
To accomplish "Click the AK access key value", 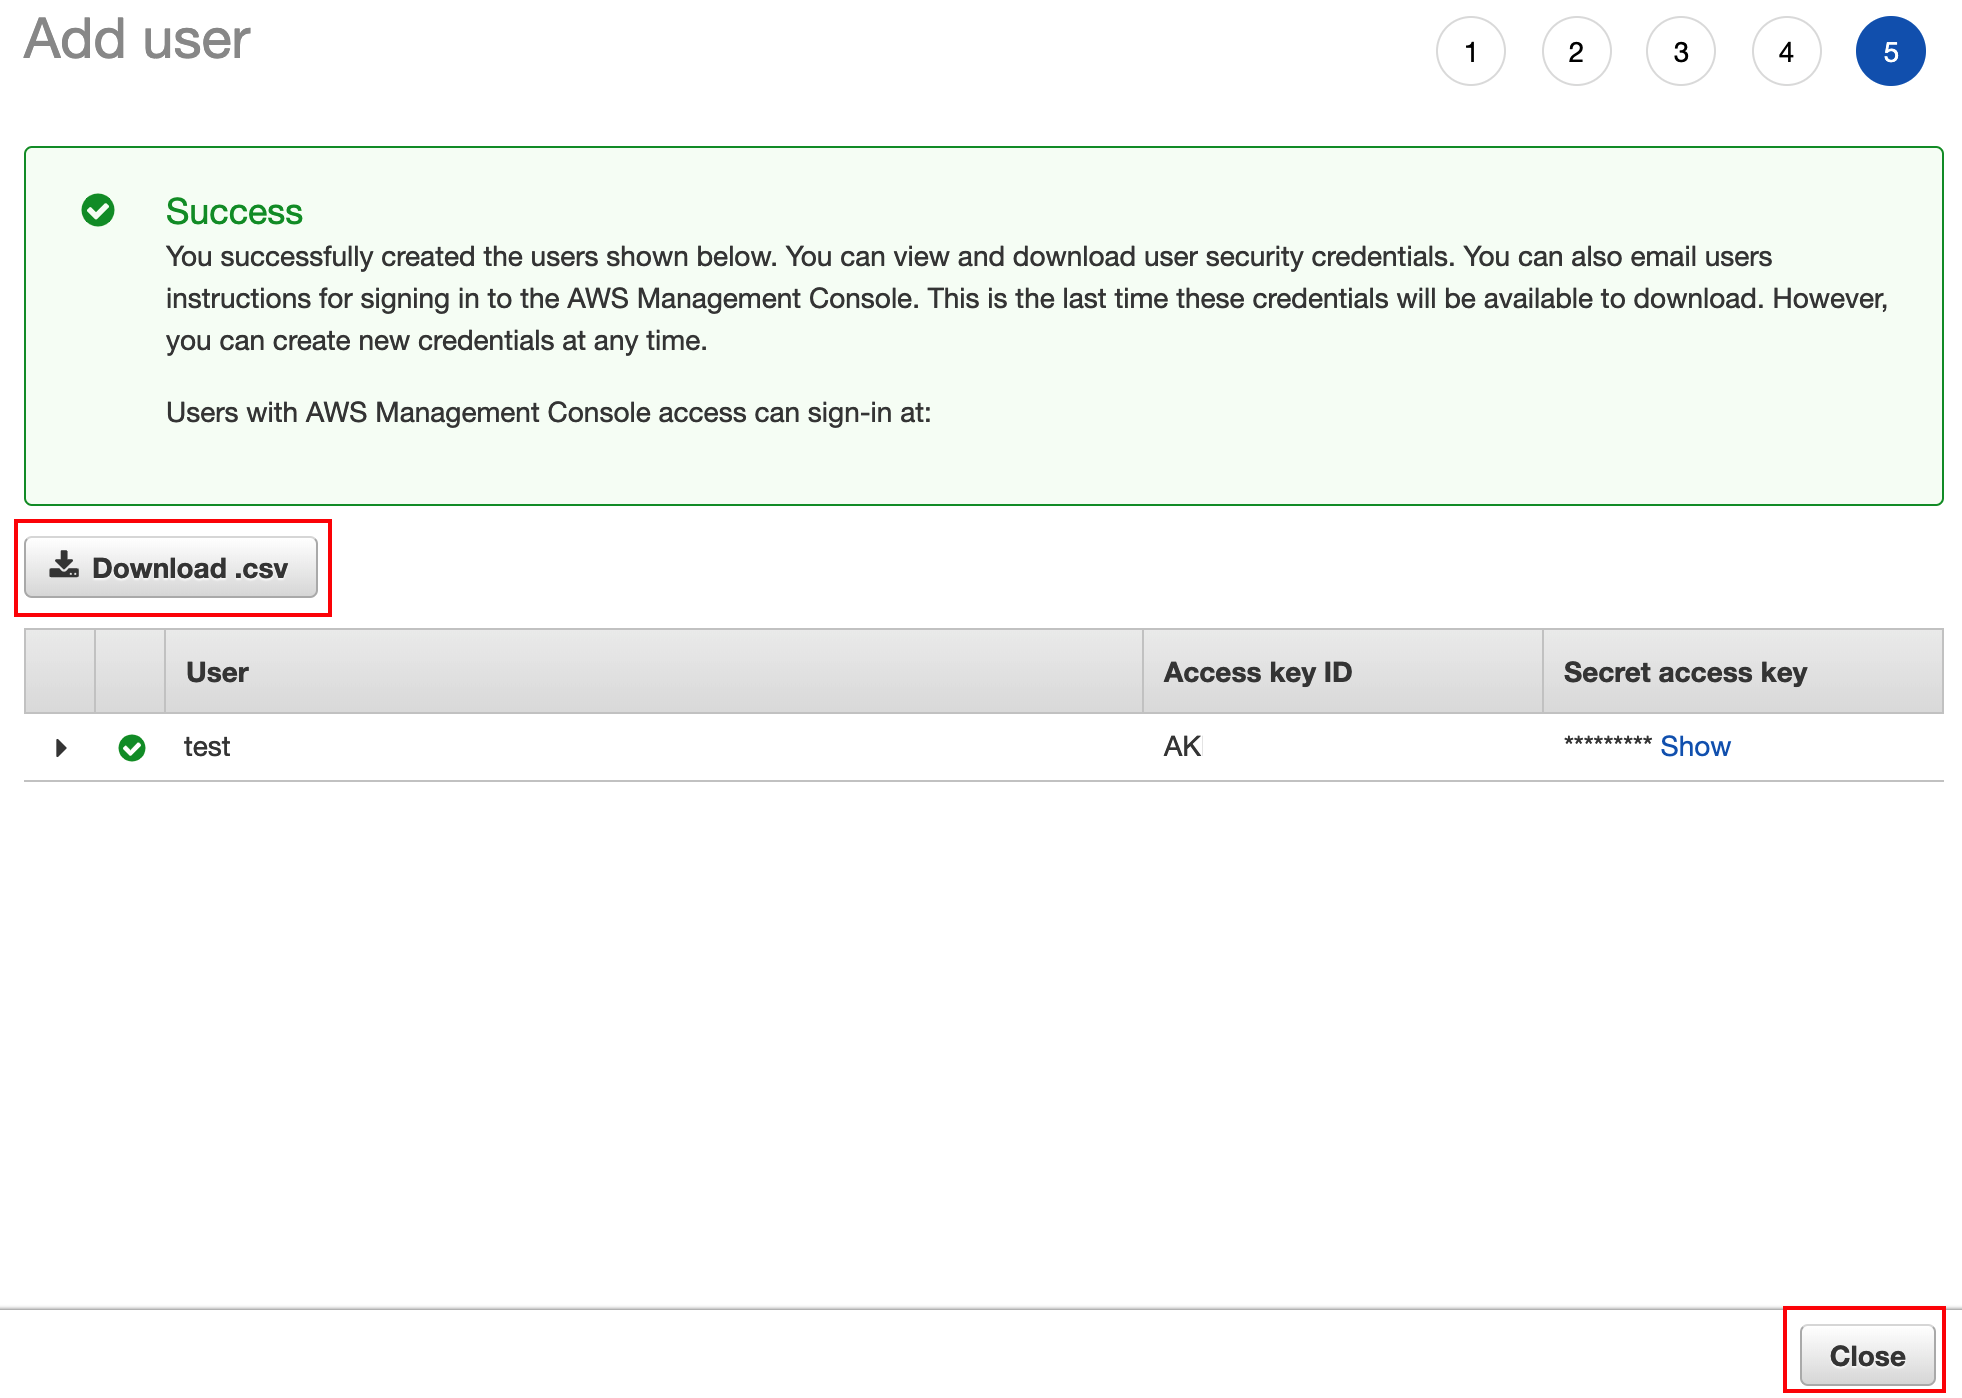I will coord(1182,747).
